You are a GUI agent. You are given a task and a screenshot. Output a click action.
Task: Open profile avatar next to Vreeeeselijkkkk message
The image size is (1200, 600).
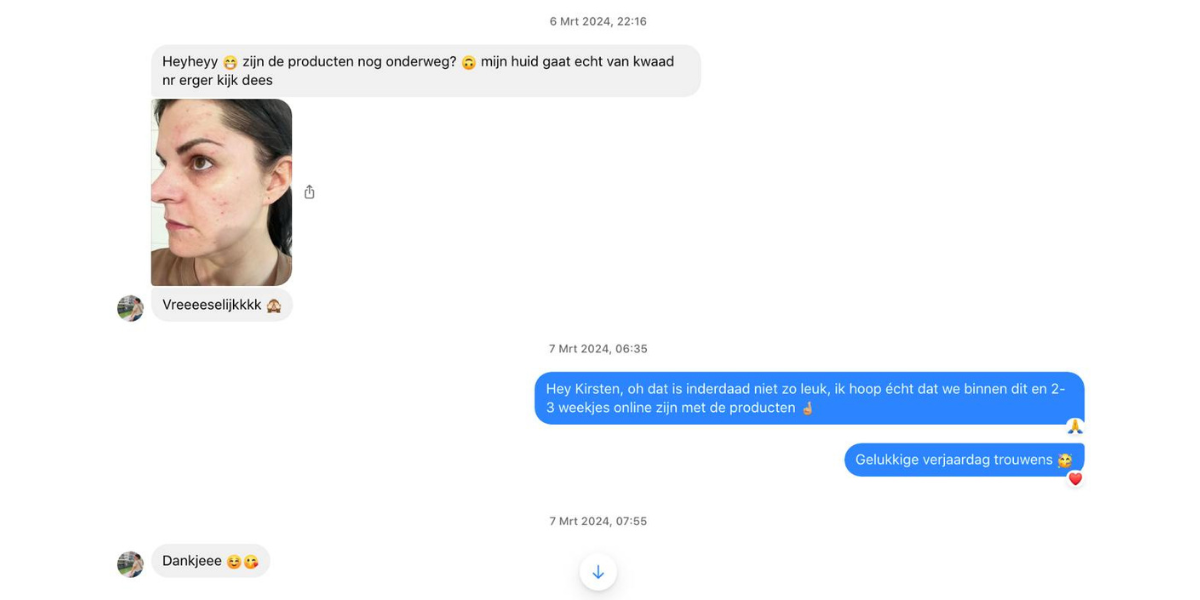tap(130, 308)
